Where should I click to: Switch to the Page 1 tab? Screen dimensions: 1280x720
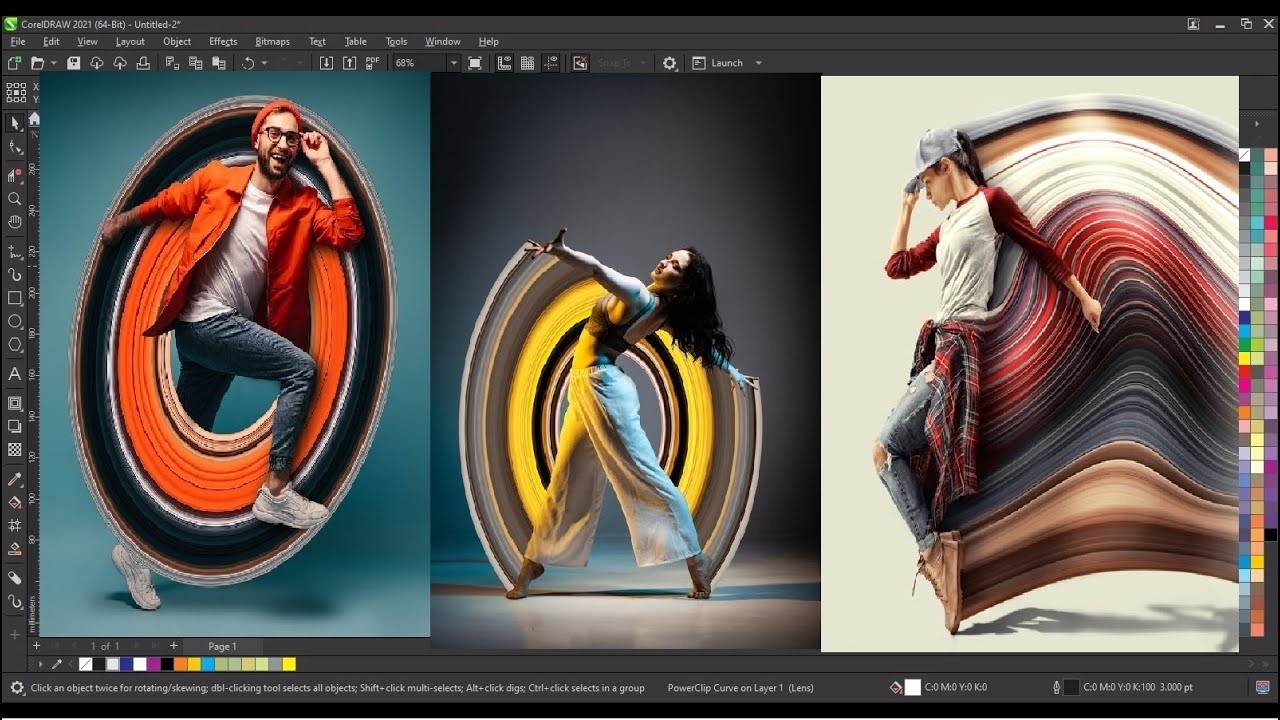click(222, 646)
